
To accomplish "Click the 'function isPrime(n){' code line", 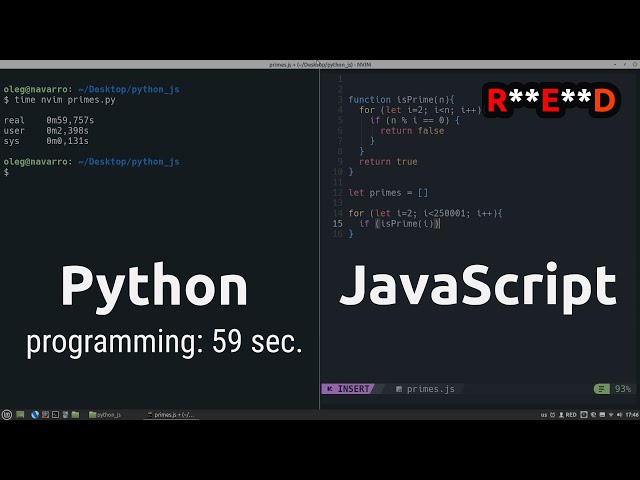I will 401,100.
